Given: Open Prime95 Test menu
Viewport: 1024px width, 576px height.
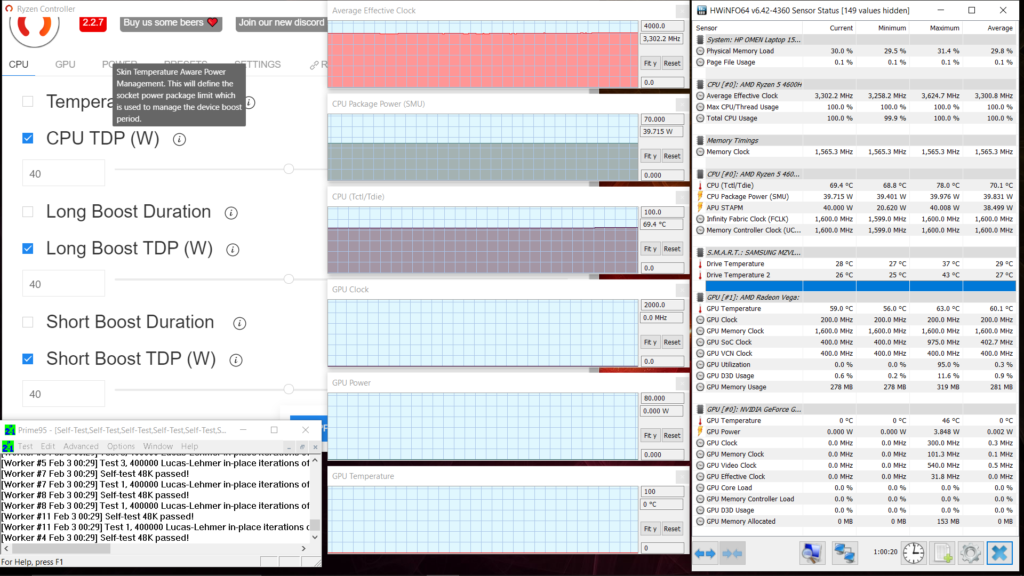Looking at the screenshot, I should (25, 446).
